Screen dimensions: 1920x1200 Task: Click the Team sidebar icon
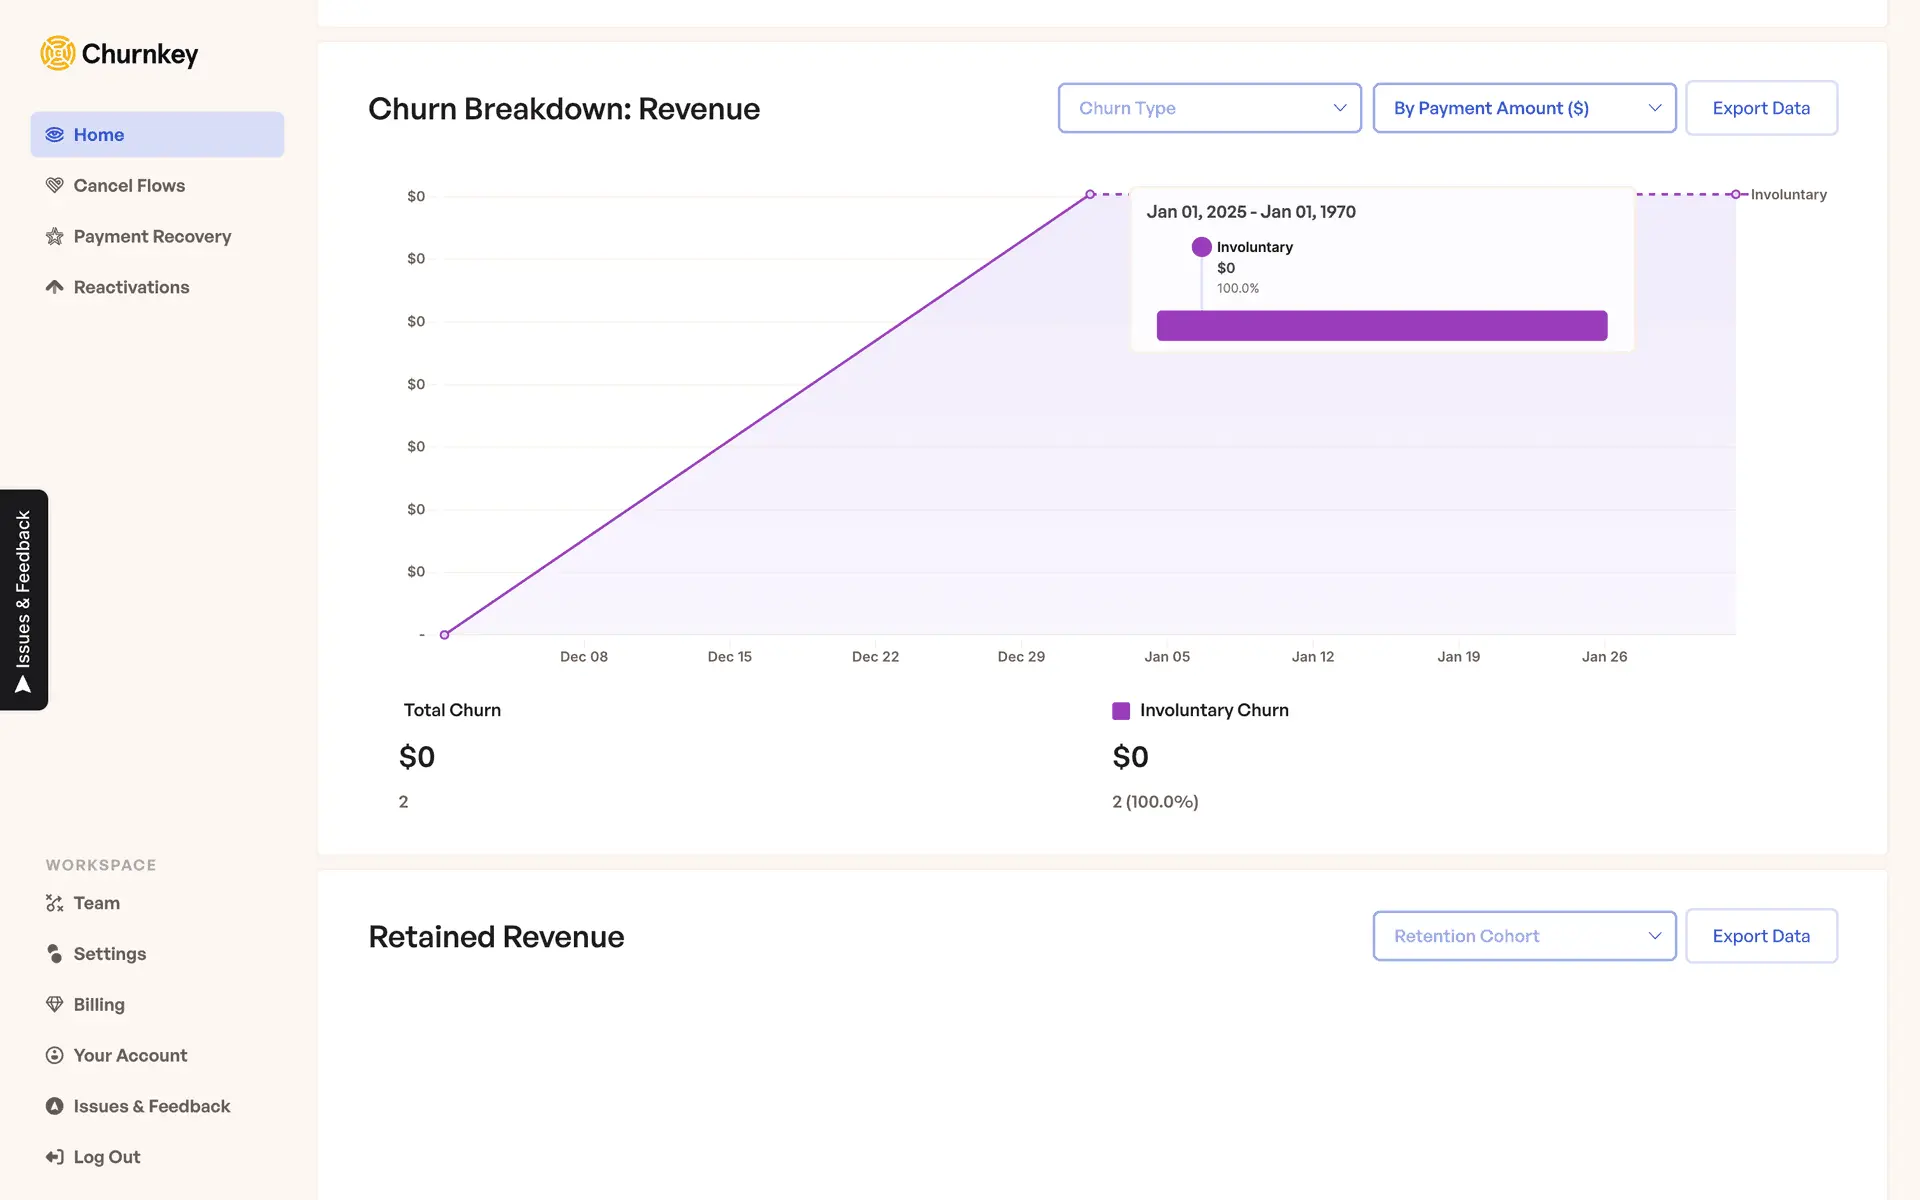54,903
